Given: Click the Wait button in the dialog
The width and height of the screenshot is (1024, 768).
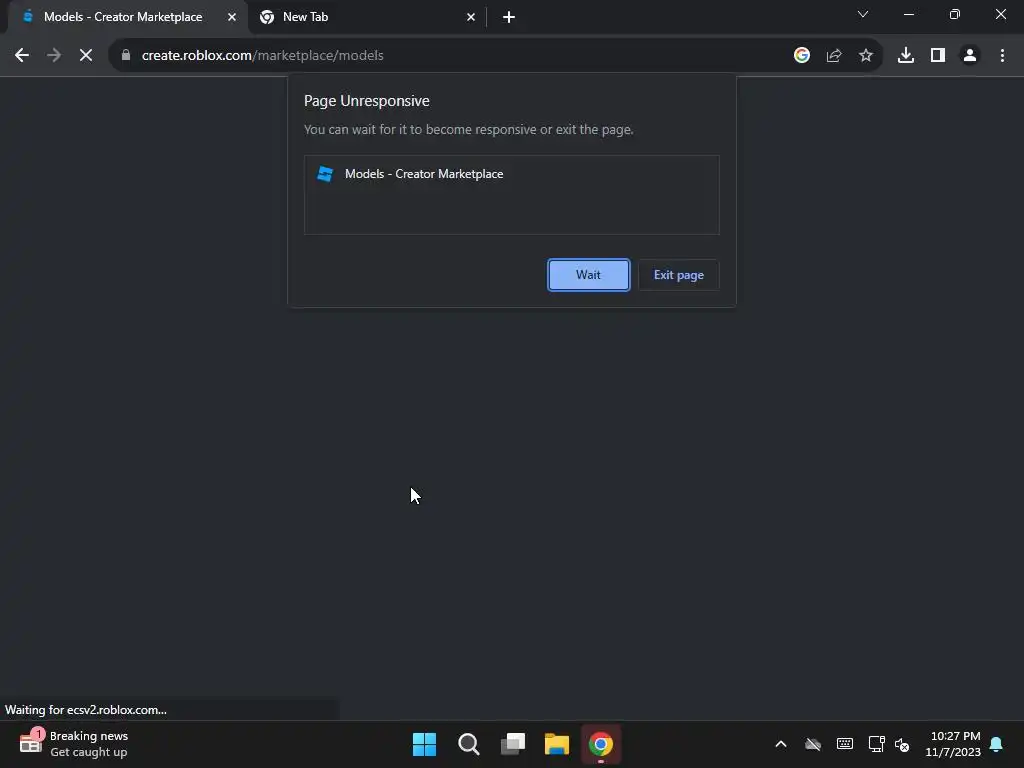Looking at the screenshot, I should point(588,275).
